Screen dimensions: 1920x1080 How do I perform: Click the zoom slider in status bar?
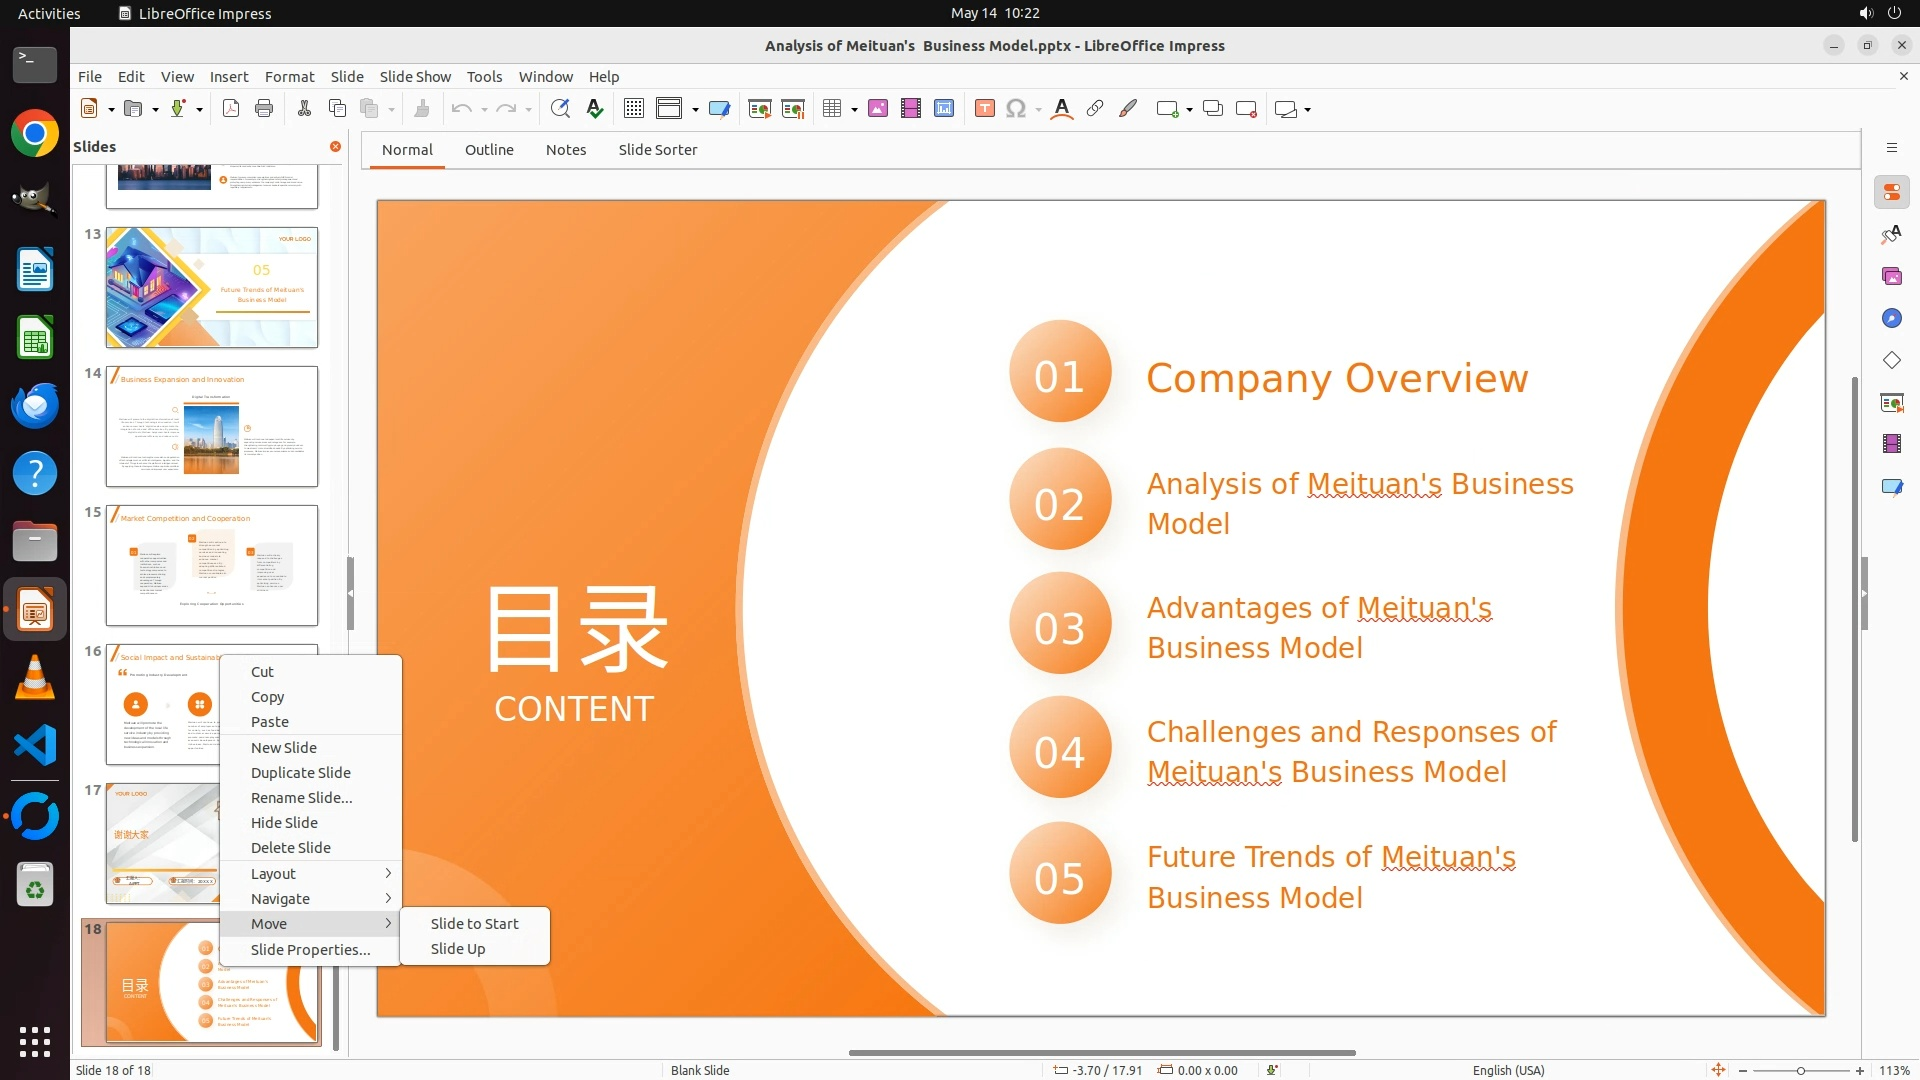tap(1800, 1070)
